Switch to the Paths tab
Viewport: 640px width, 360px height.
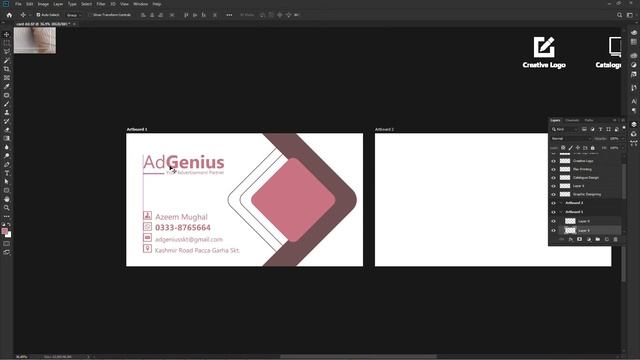(x=589, y=120)
